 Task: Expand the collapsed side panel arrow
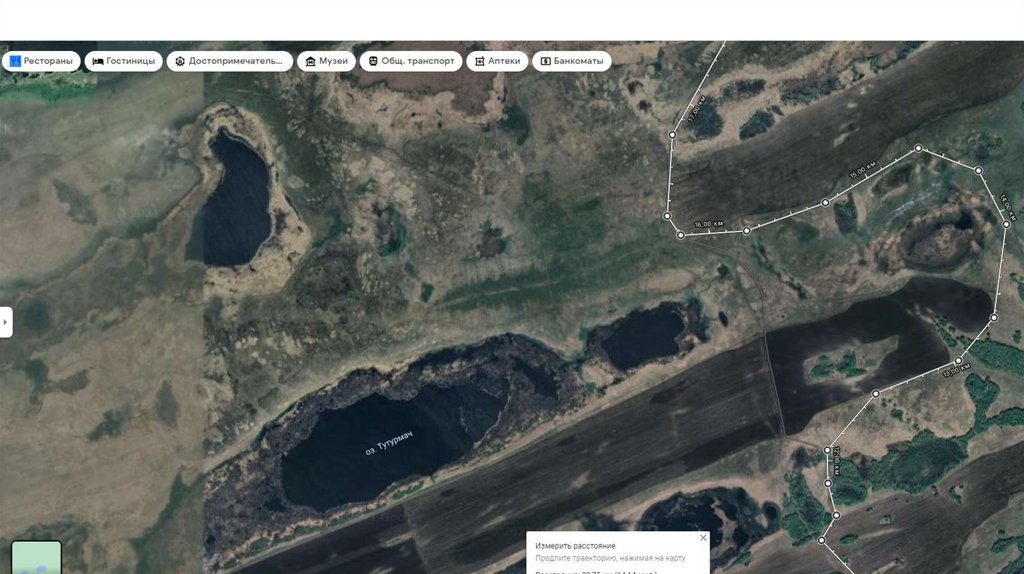[x=6, y=322]
